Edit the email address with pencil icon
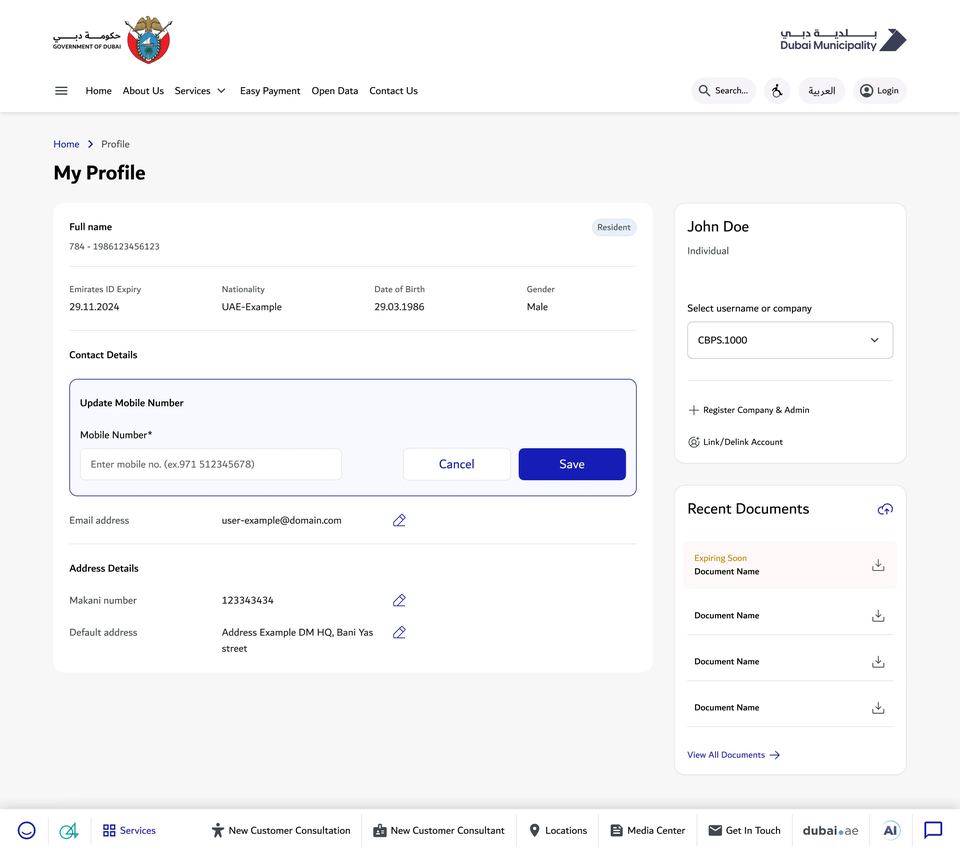Image resolution: width=960 pixels, height=852 pixels. click(399, 520)
